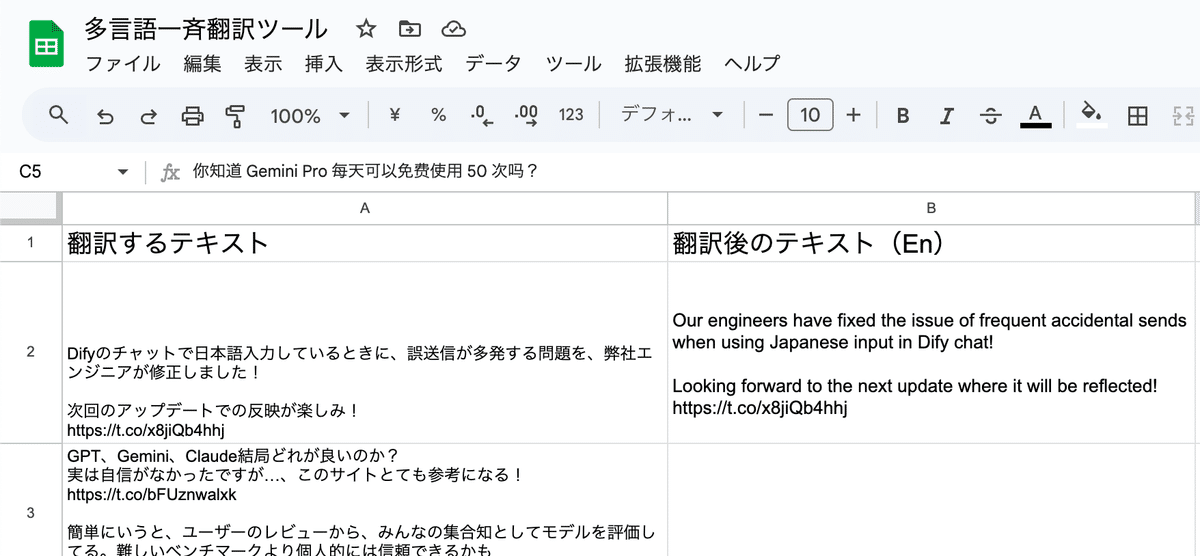The width and height of the screenshot is (1200, 556).
Task: Select cell A3 starting with GPT、Gemini
Action: tap(365, 500)
